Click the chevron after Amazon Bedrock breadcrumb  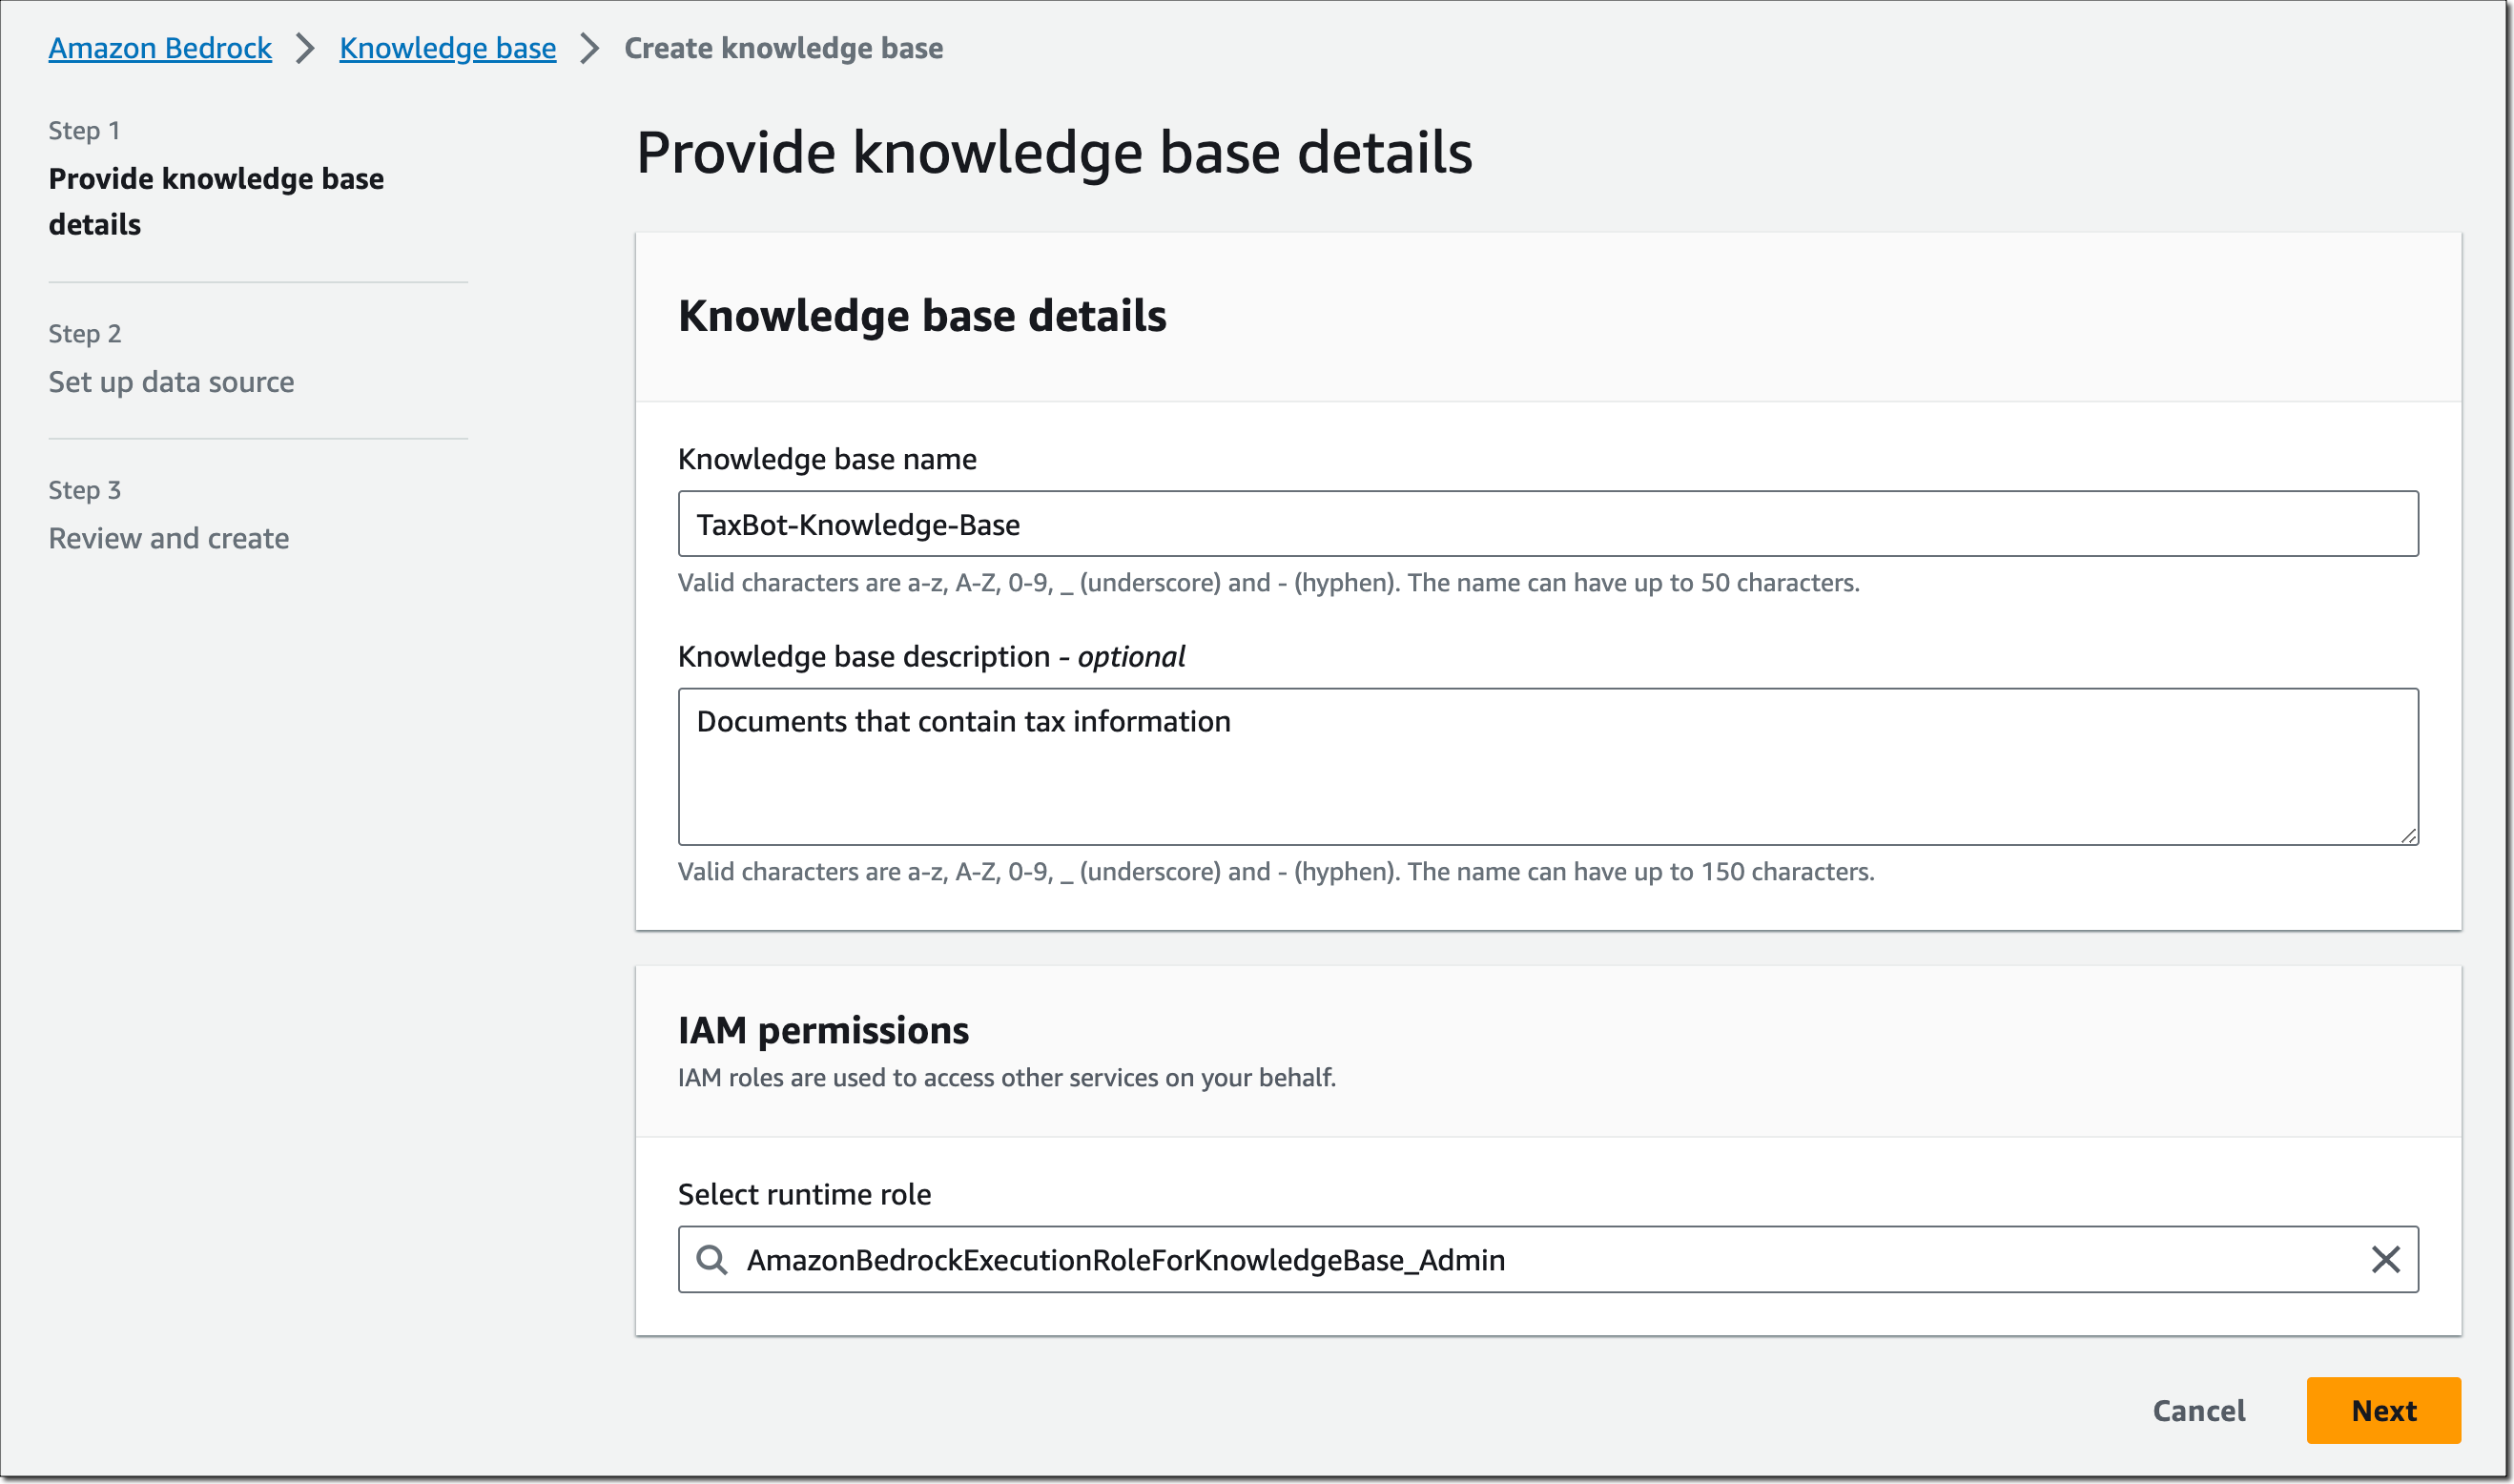click(306, 47)
